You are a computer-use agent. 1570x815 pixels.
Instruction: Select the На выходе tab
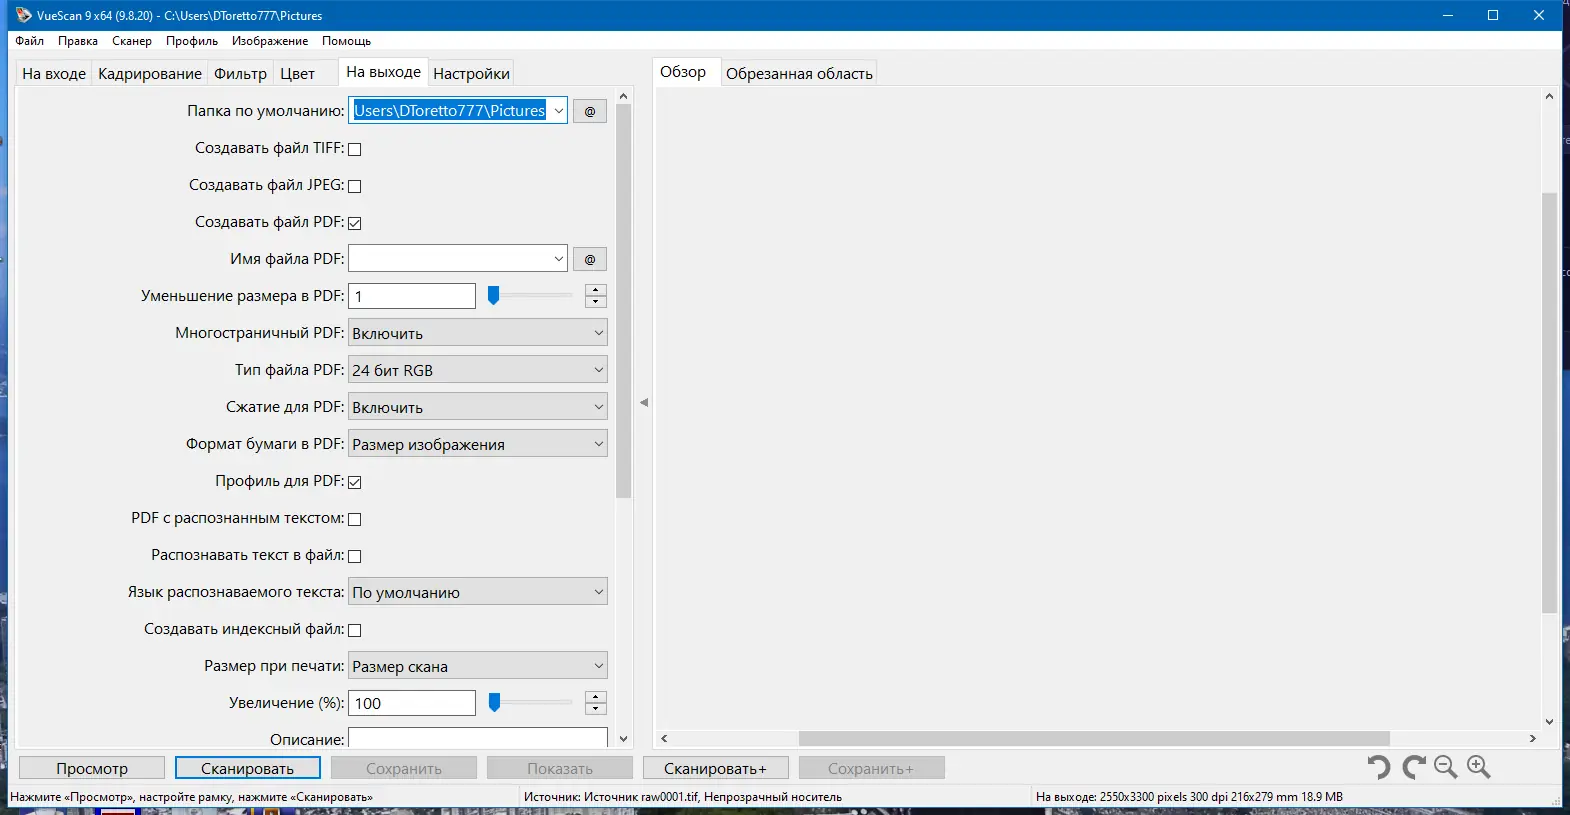pos(383,72)
